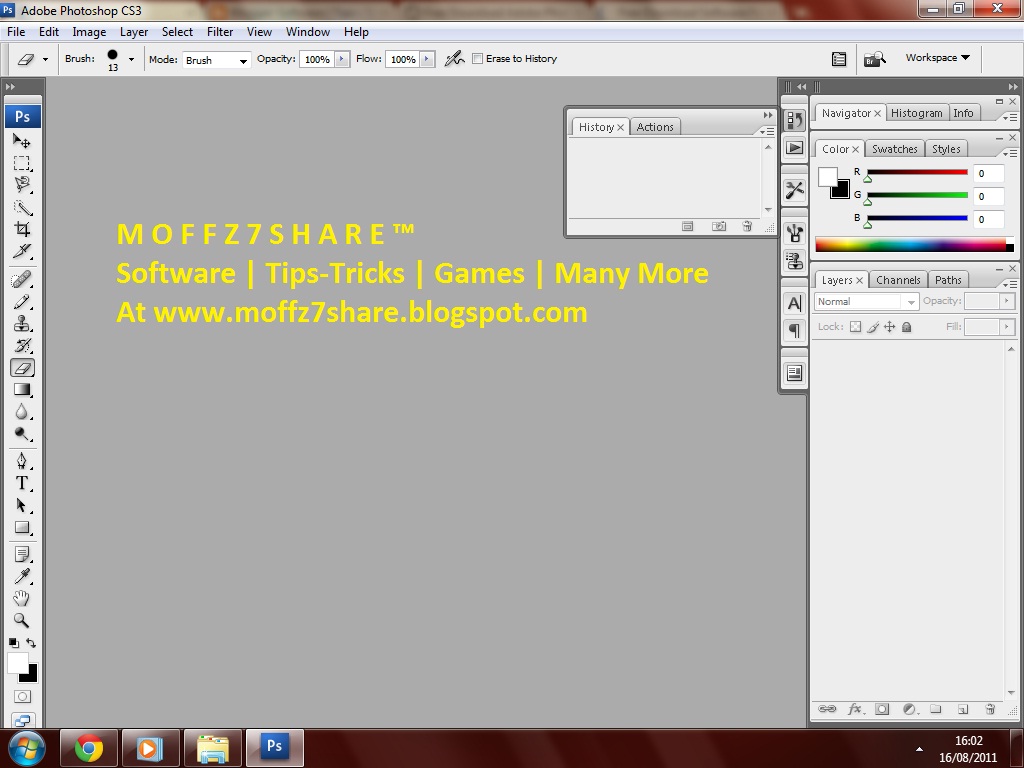Click the toolbox foreground color swatch
This screenshot has height=768, width=1024.
[x=18, y=664]
